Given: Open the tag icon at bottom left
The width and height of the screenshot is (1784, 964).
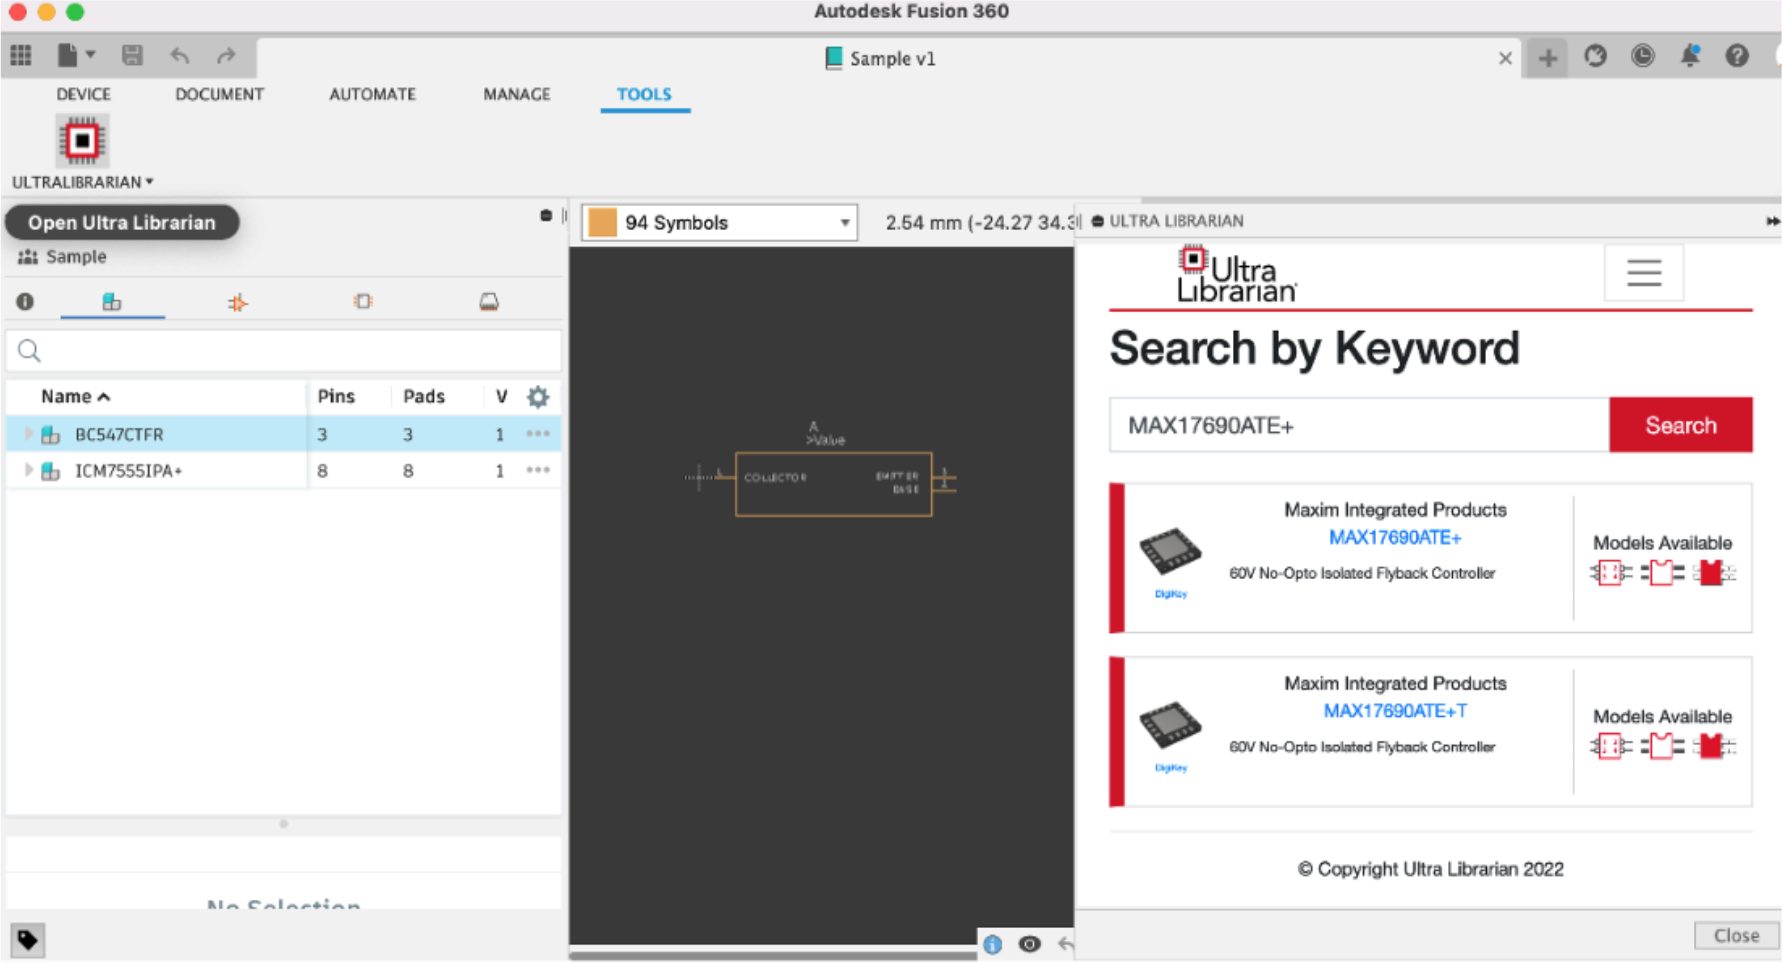Looking at the screenshot, I should [x=27, y=940].
